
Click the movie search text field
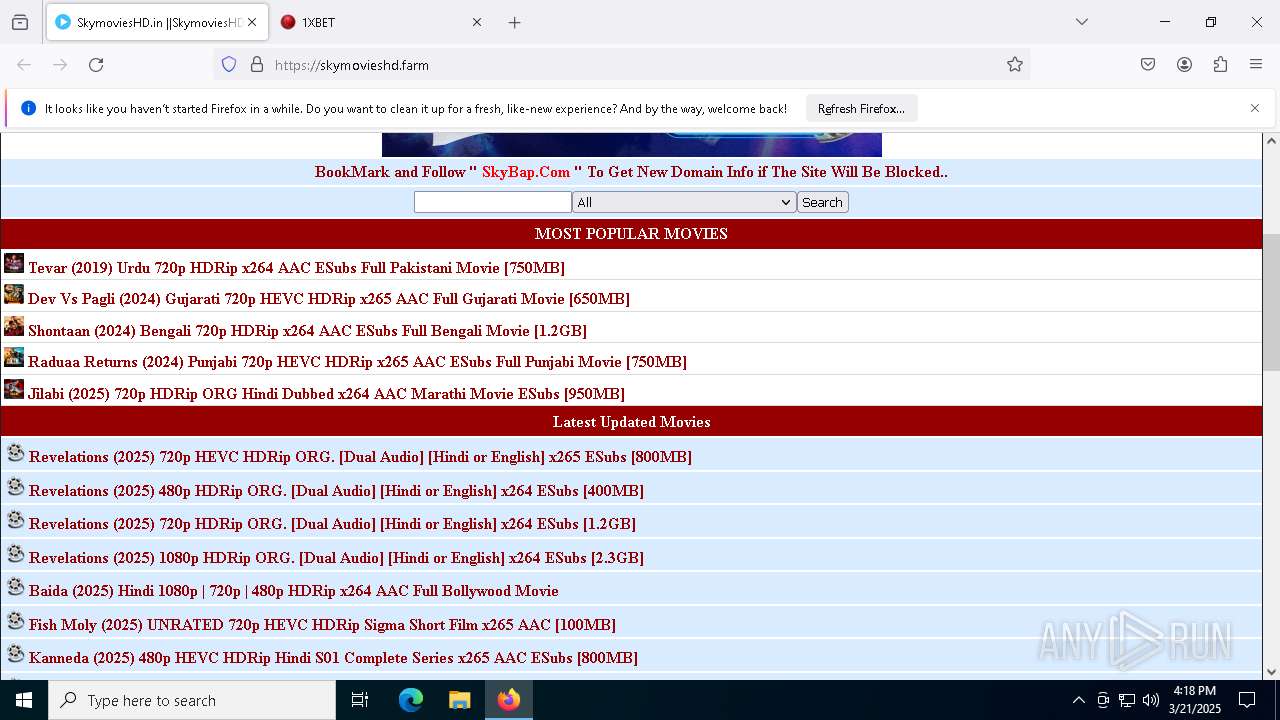point(492,202)
